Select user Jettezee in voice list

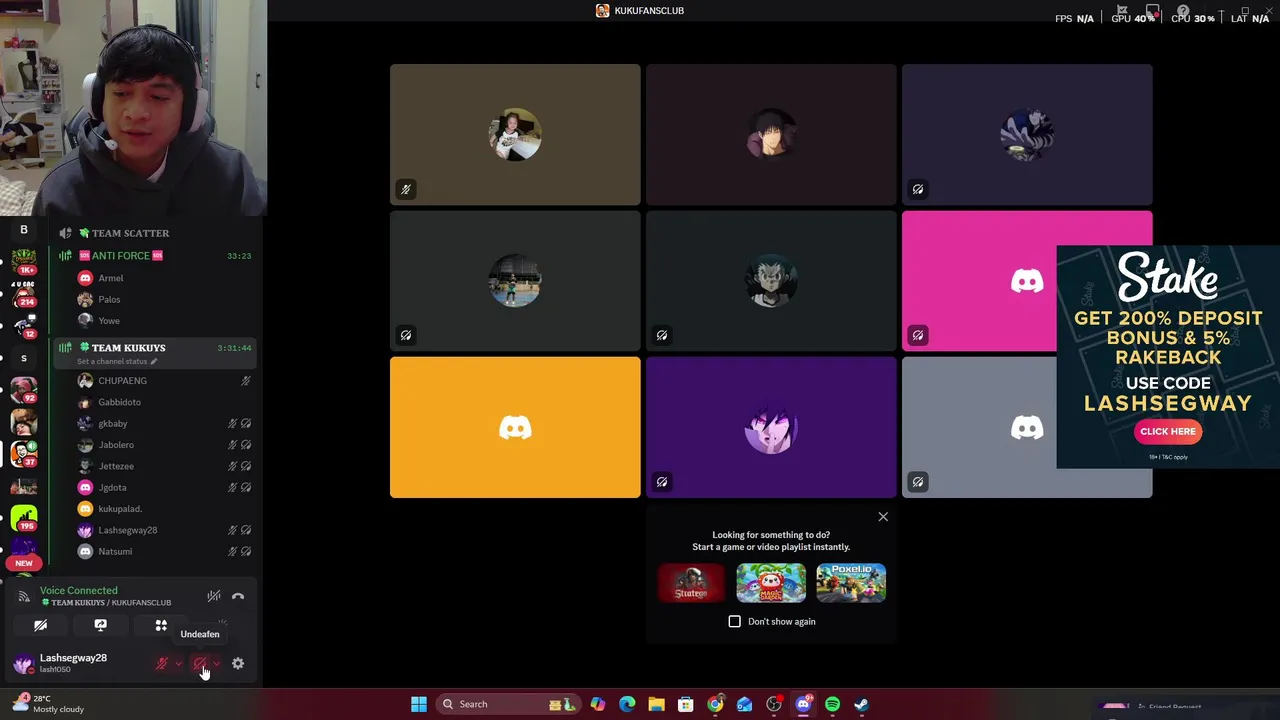pyautogui.click(x=165, y=466)
